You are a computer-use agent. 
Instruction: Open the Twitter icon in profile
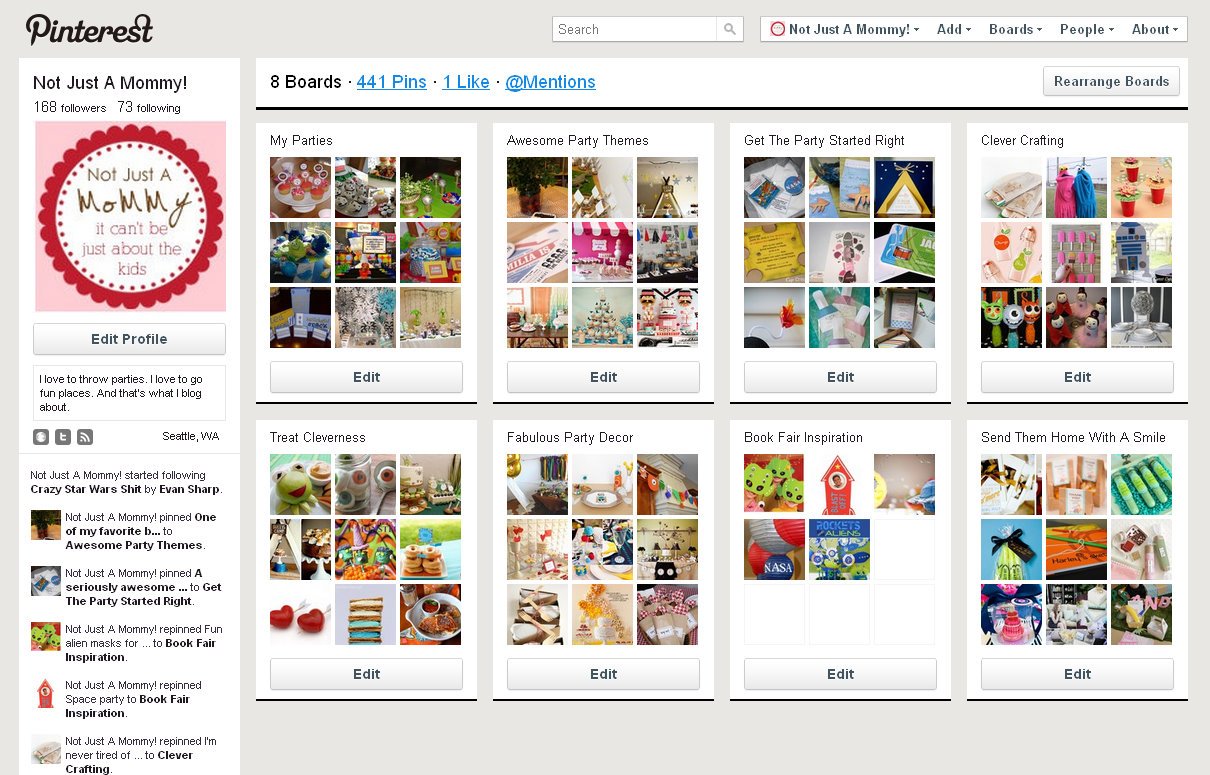point(63,437)
